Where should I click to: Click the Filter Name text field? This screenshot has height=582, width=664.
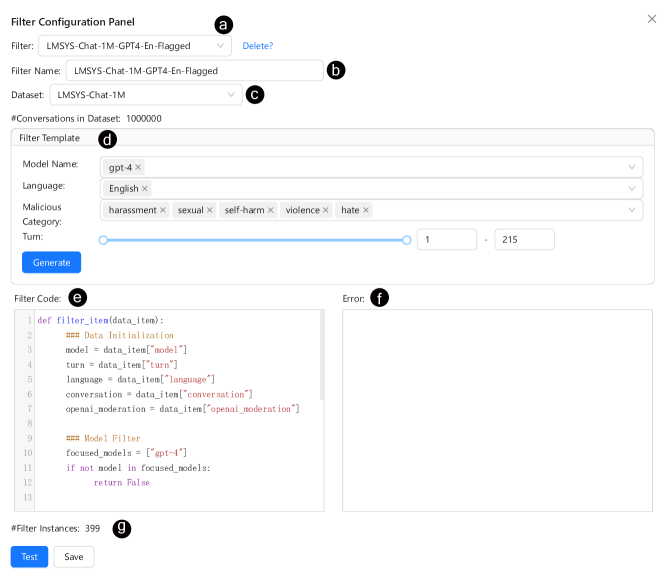[194, 71]
